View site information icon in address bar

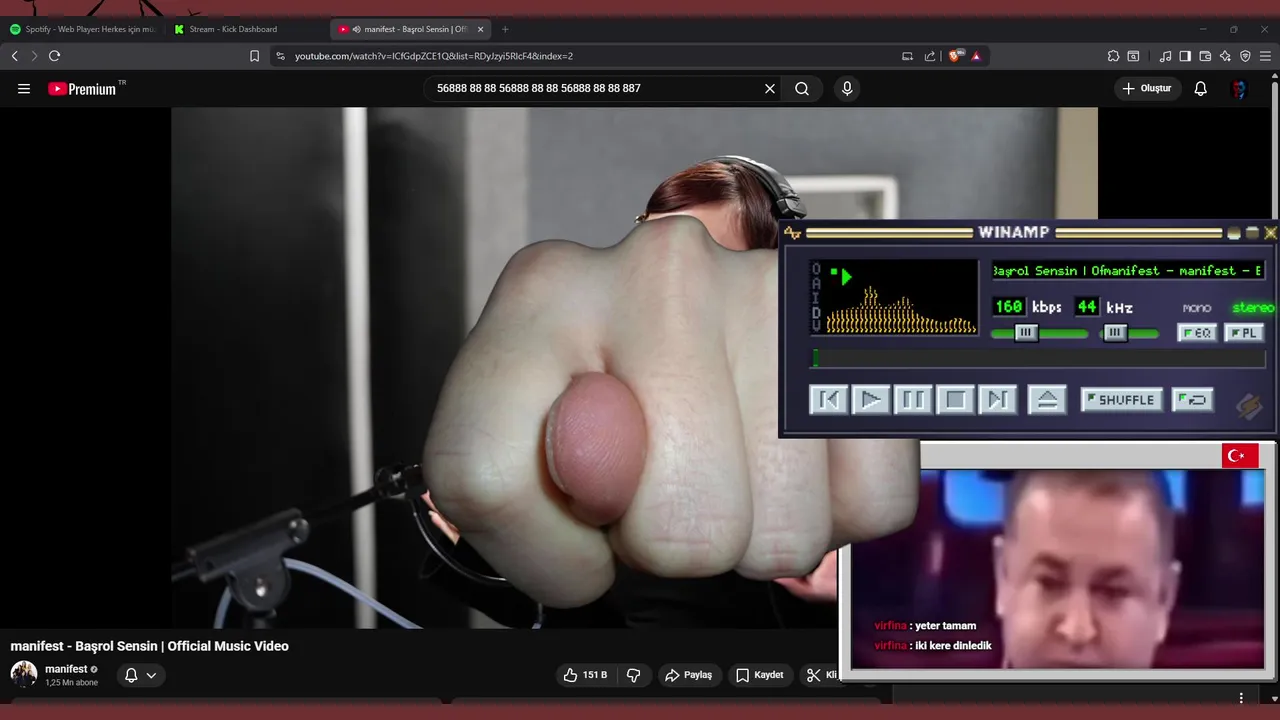click(280, 56)
